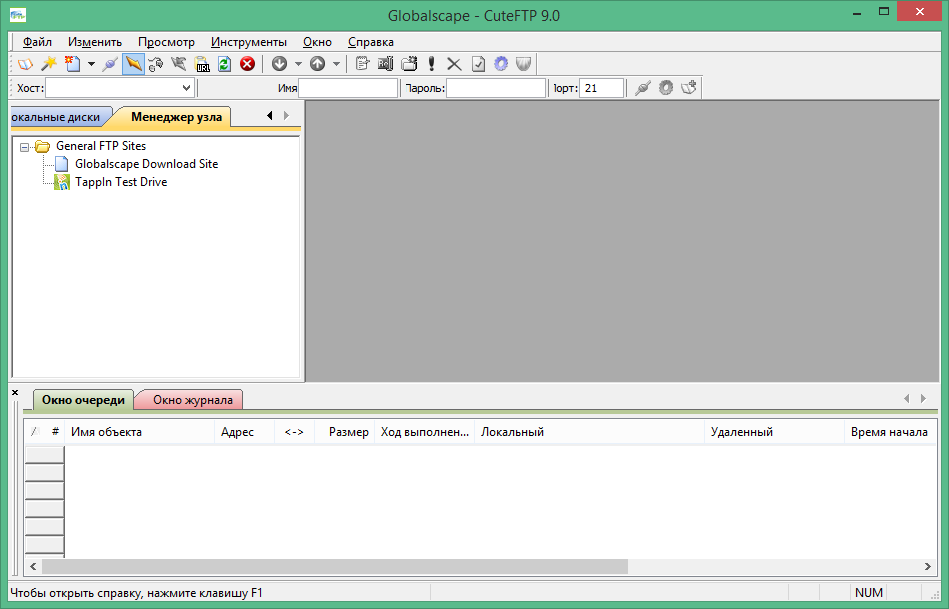Open the Download options dropdown arrow
The width and height of the screenshot is (949, 609).
point(298,64)
